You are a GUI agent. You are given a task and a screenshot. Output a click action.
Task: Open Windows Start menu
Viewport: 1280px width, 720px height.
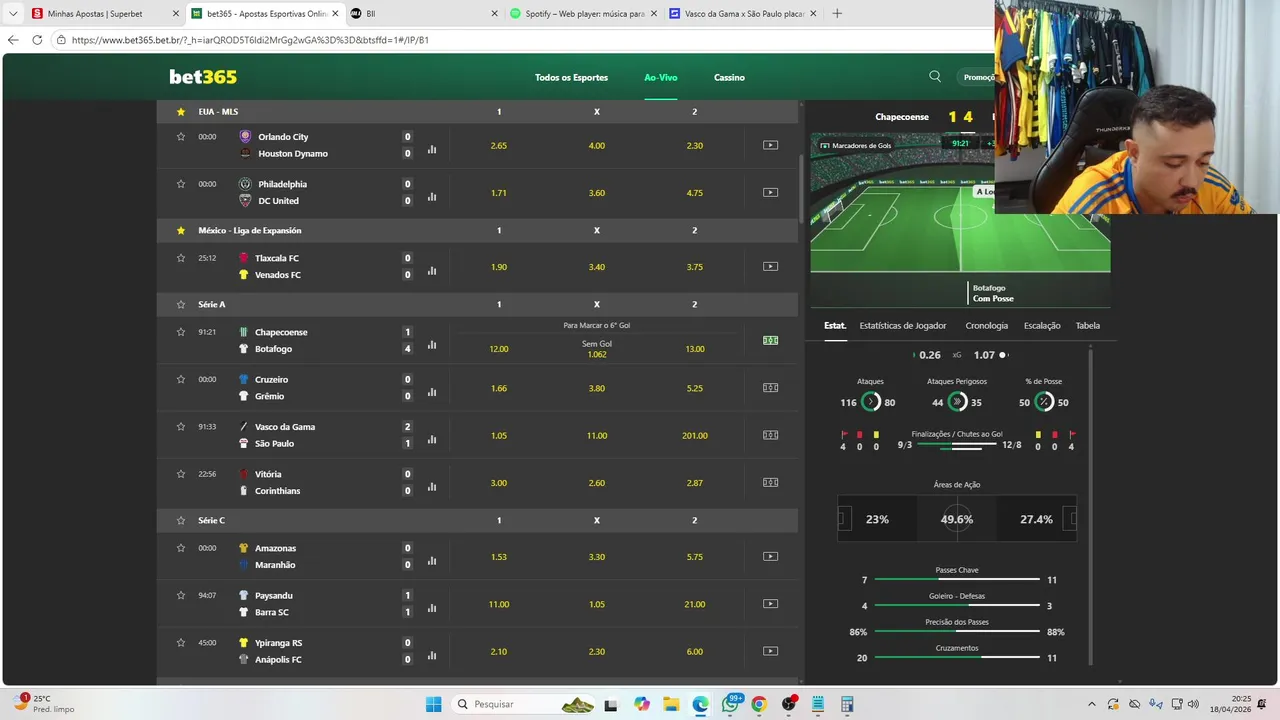click(433, 704)
